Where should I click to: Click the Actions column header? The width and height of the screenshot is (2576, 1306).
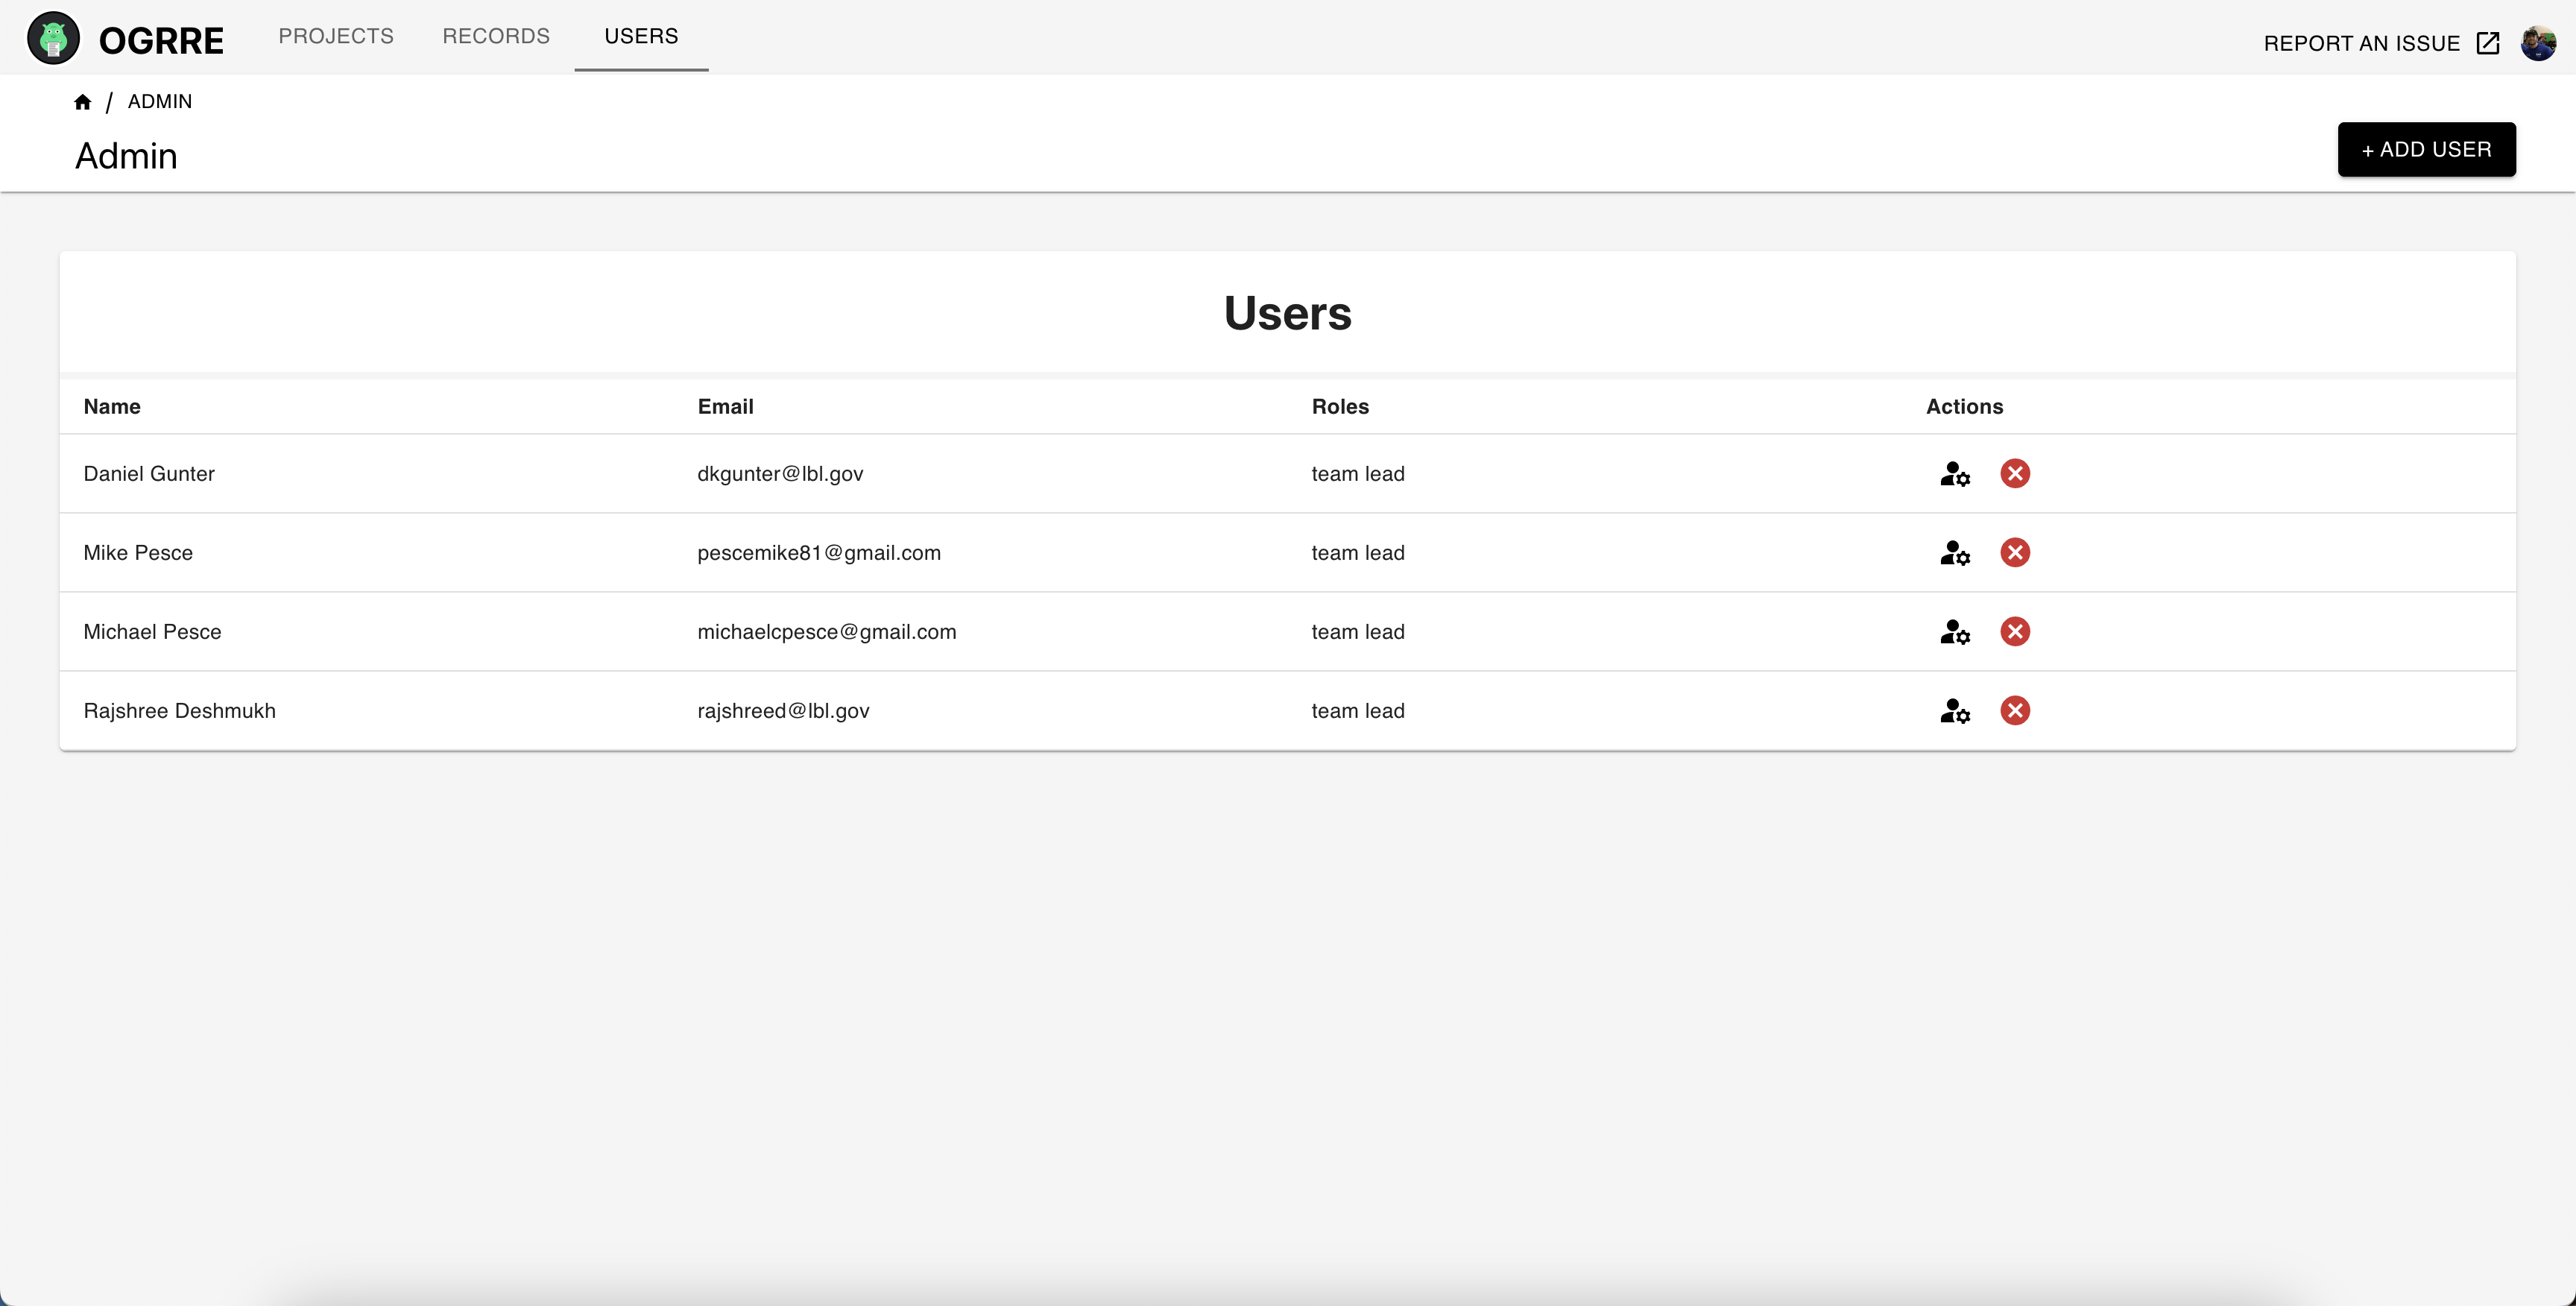pos(1964,407)
